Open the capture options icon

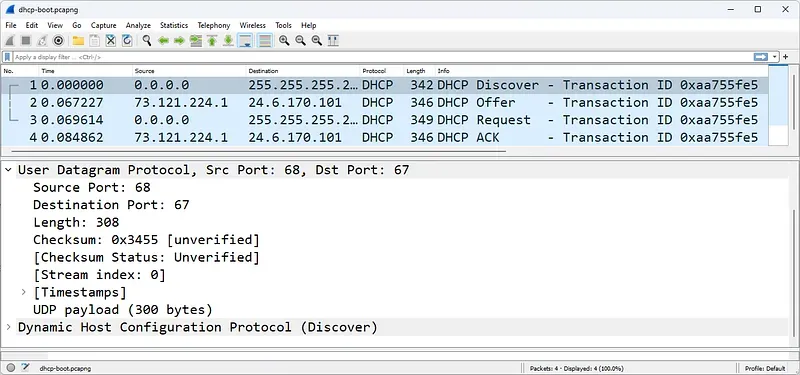pyautogui.click(x=59, y=41)
